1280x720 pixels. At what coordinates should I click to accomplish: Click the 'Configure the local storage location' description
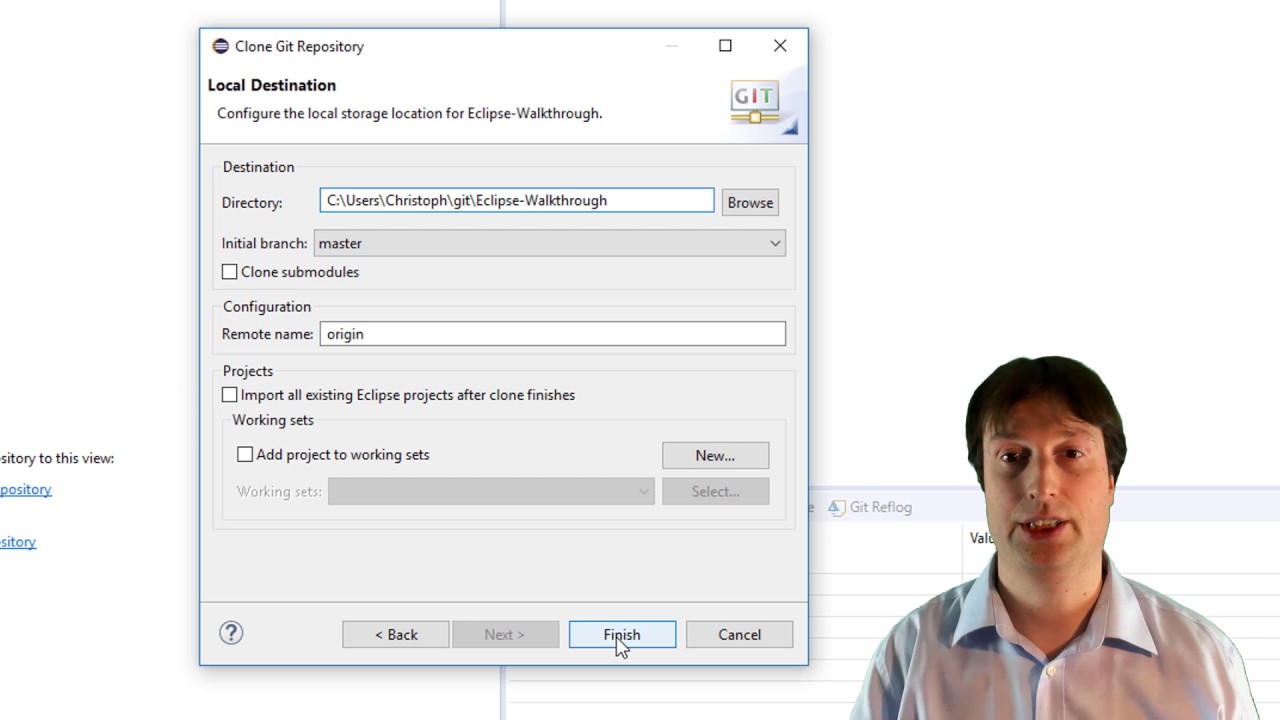click(410, 113)
